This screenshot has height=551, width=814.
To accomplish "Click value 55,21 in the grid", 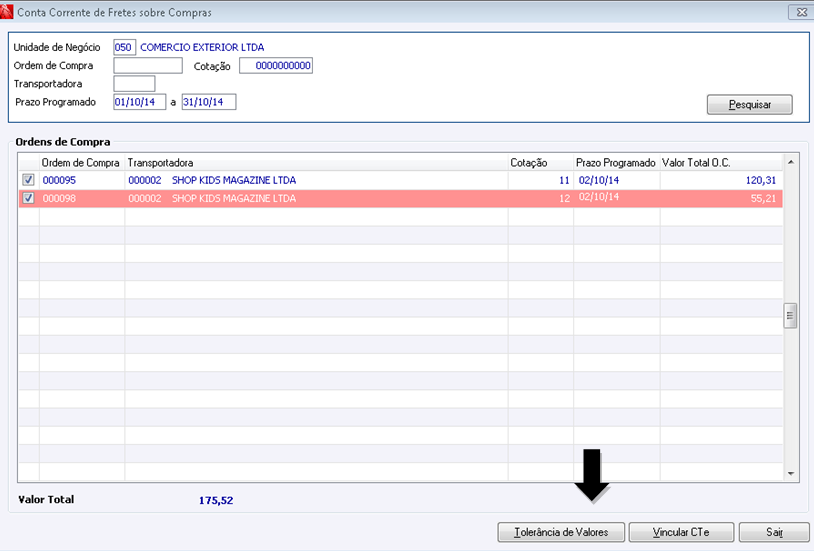I will tap(763, 198).
